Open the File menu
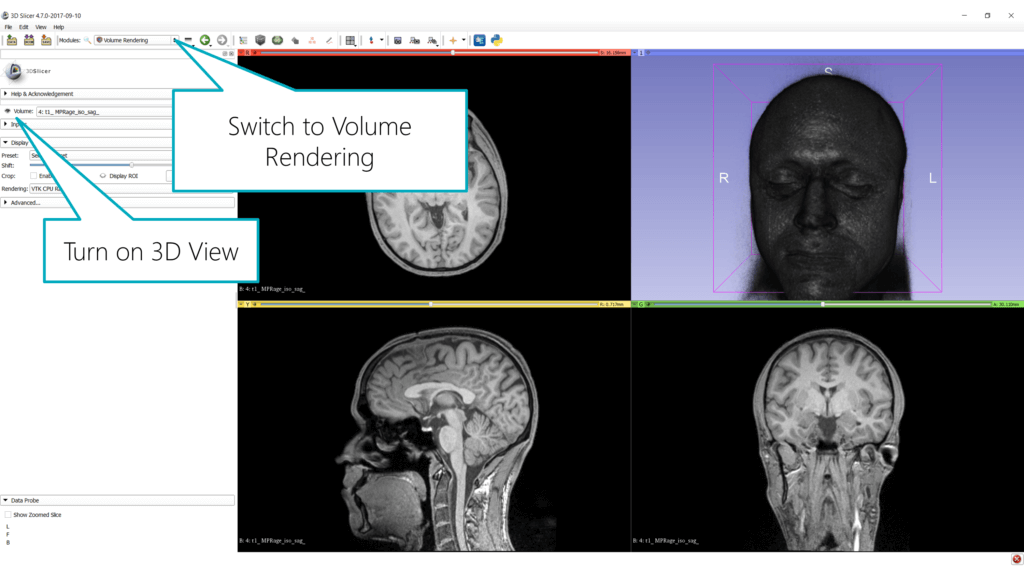The width and height of the screenshot is (1024, 576). coord(8,27)
